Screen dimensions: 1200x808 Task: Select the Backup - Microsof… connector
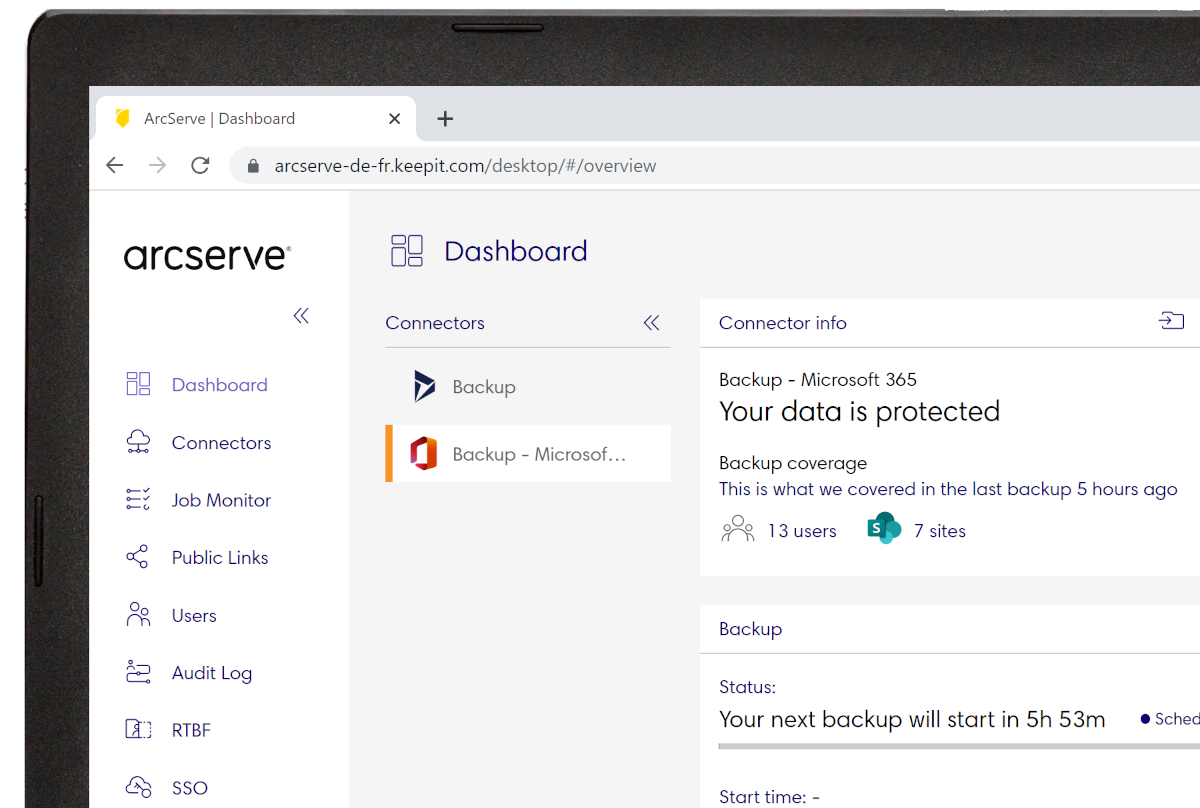click(x=528, y=454)
